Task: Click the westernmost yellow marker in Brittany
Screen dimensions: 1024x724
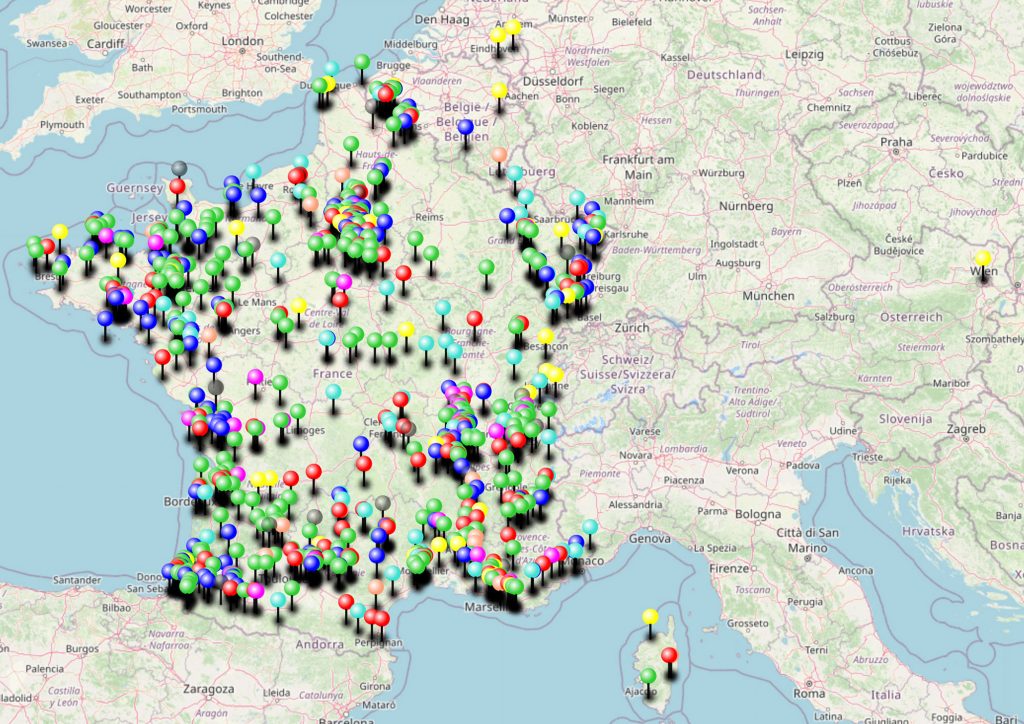Action: pyautogui.click(x=60, y=231)
